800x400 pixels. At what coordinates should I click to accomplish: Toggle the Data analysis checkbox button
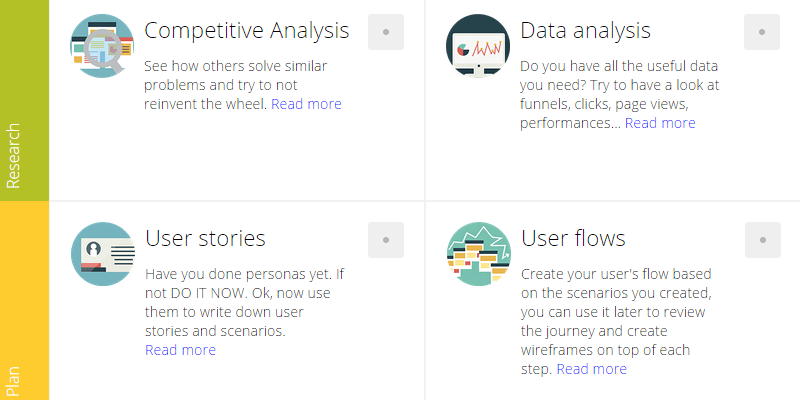(762, 32)
